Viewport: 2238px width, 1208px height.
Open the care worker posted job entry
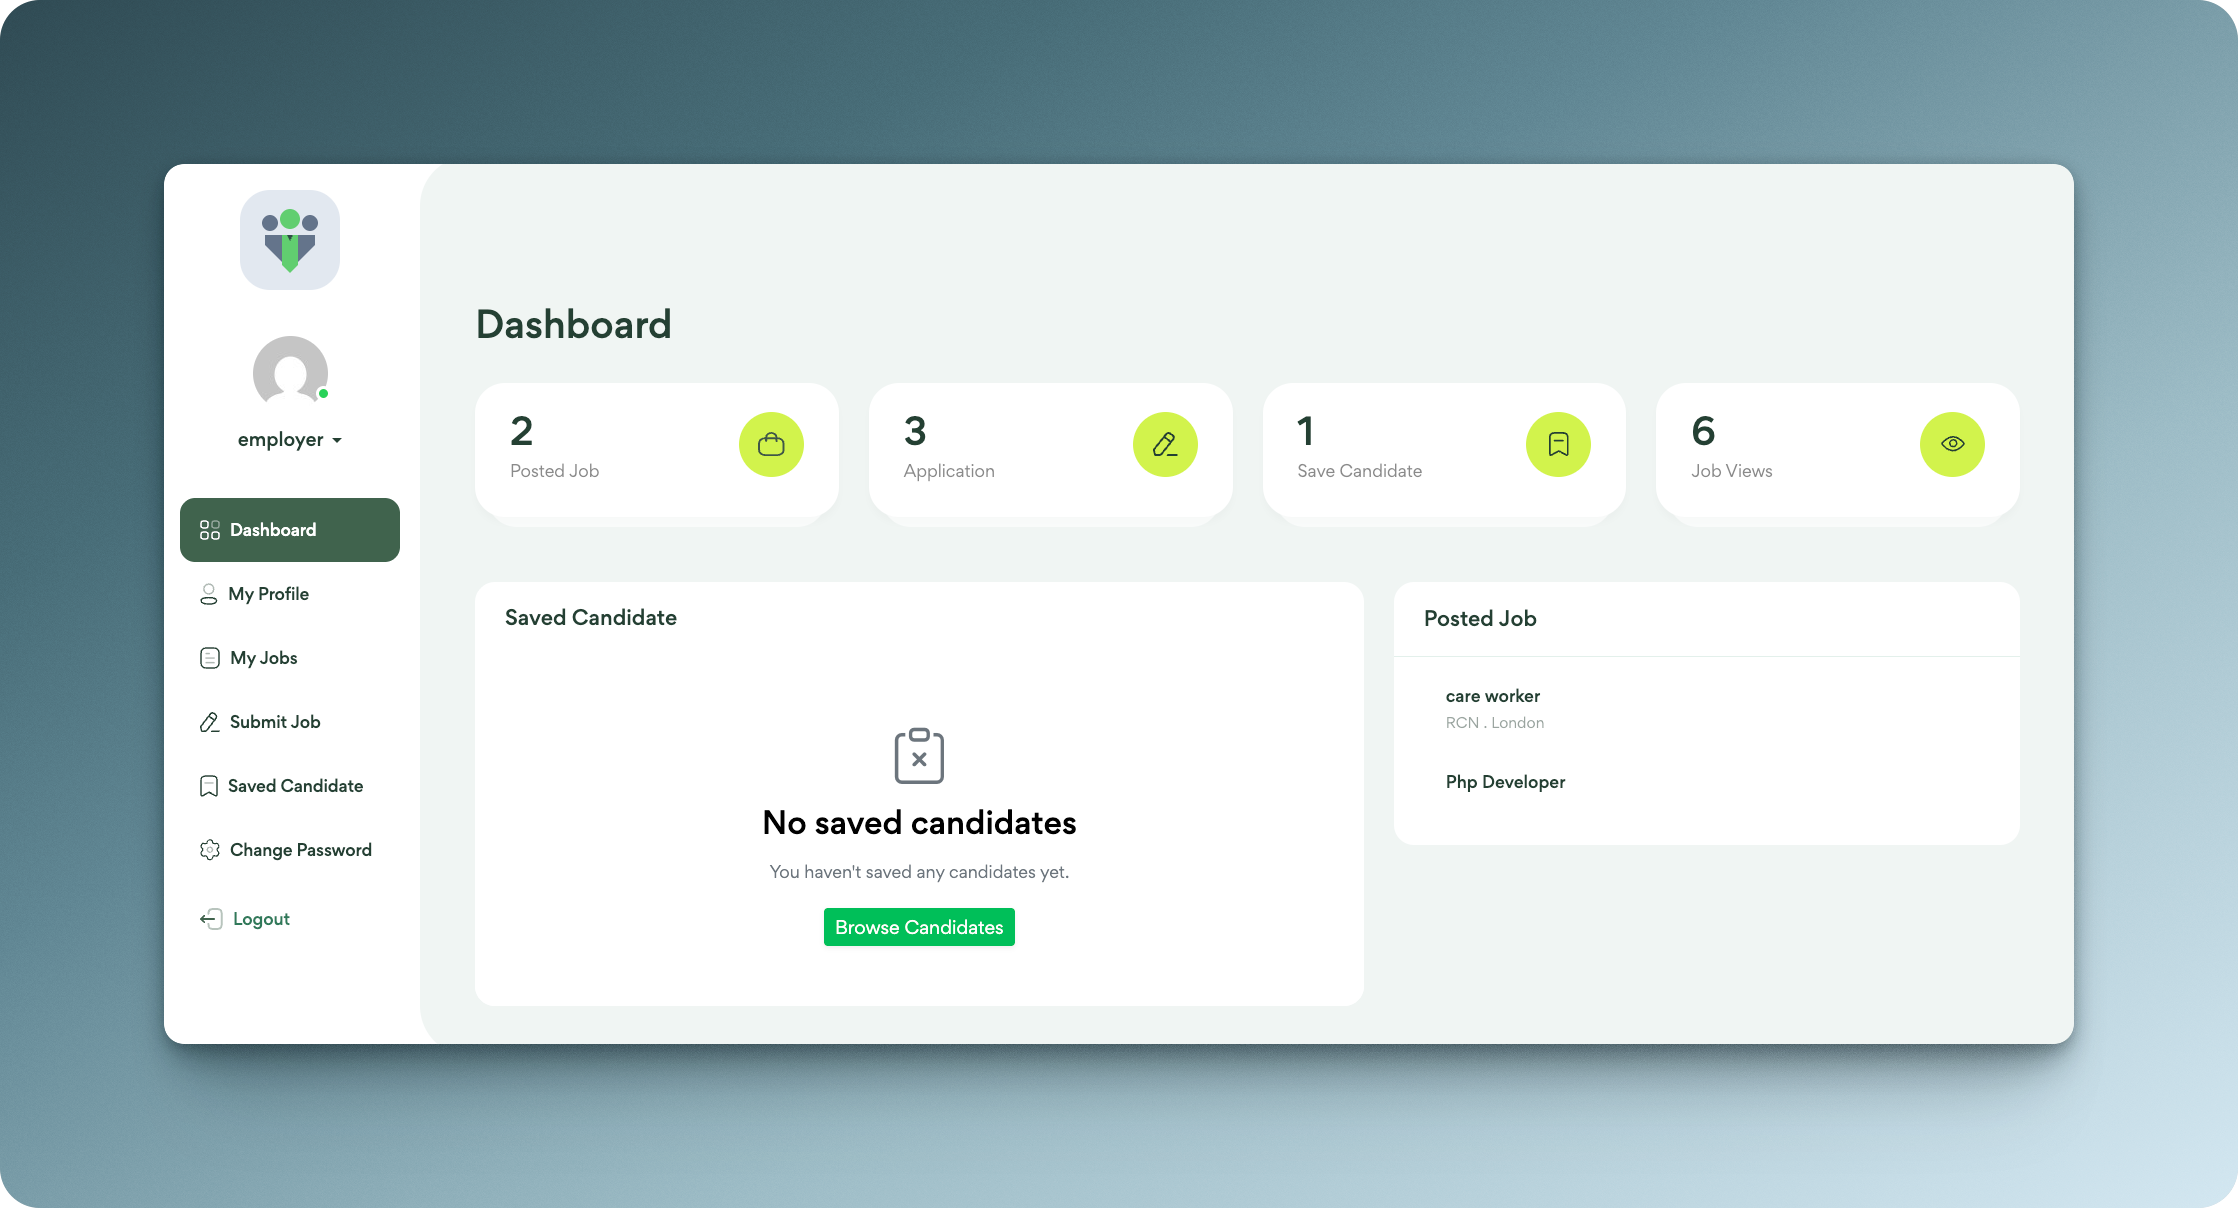1492,696
